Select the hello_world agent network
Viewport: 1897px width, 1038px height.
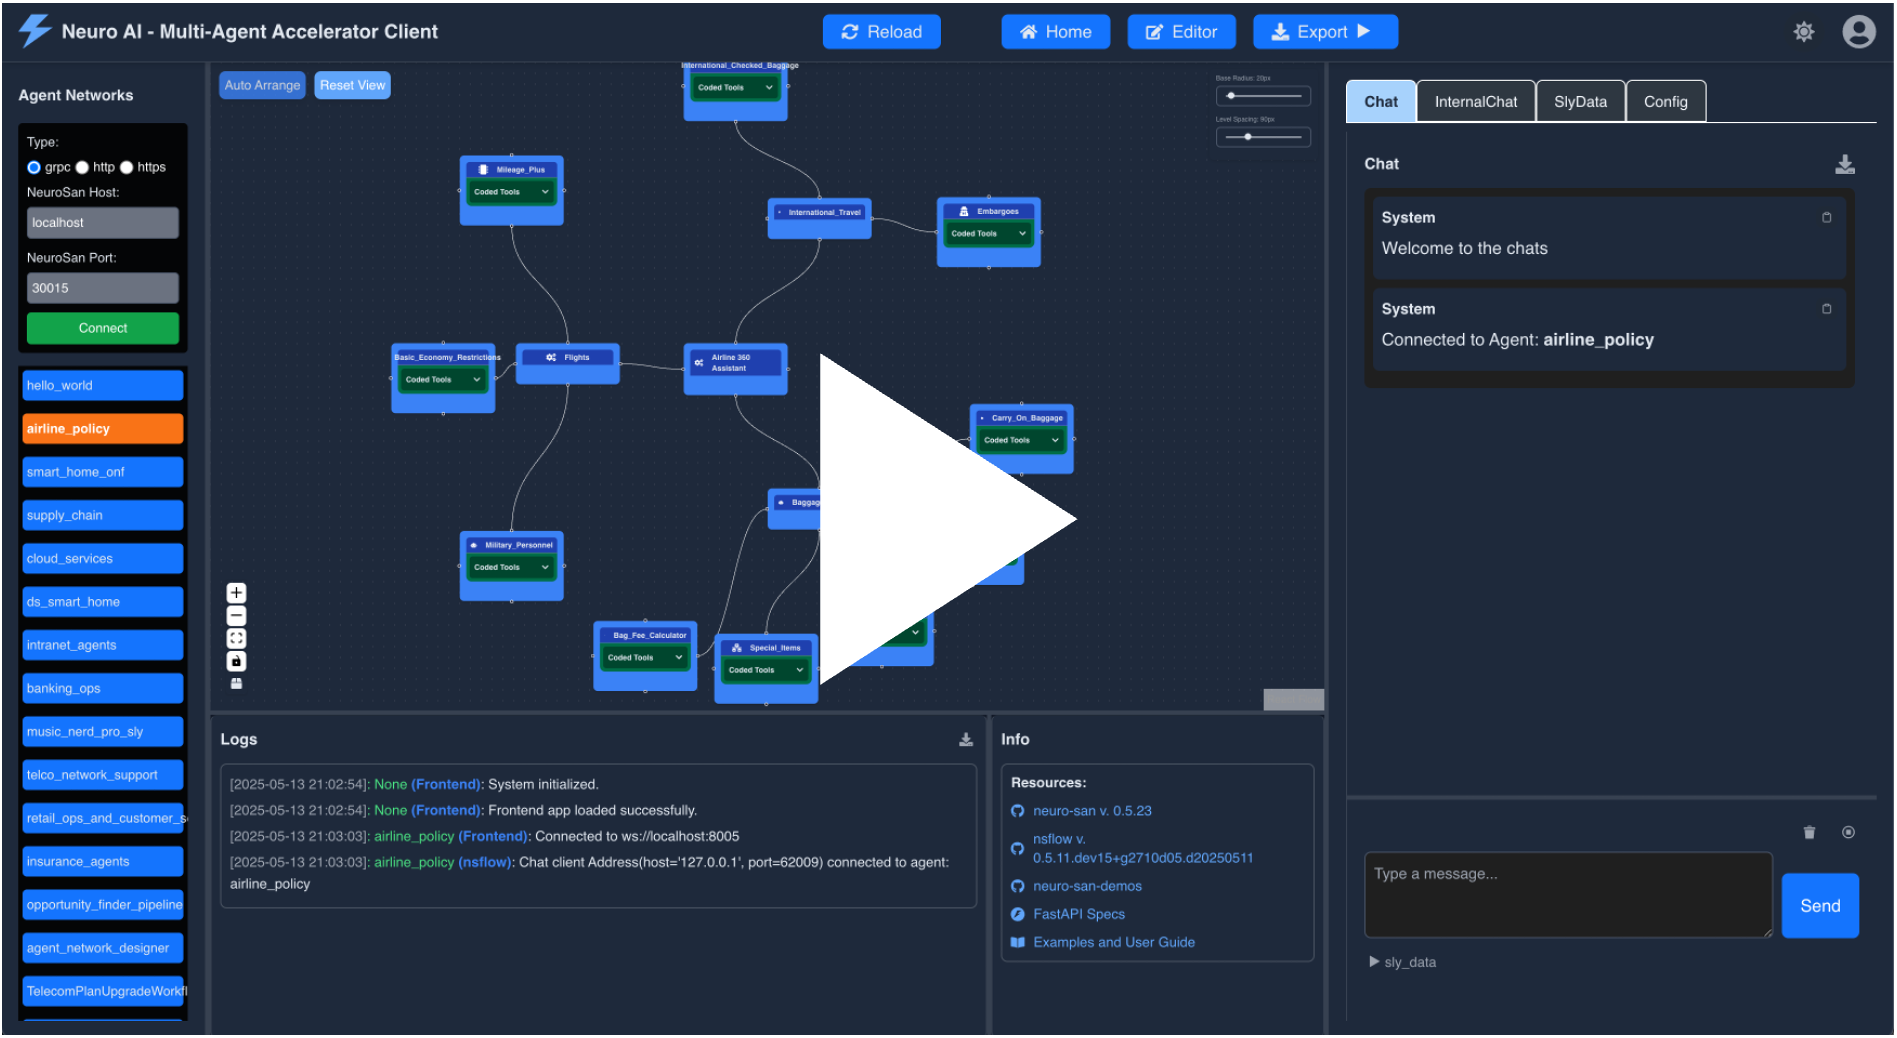coord(103,386)
